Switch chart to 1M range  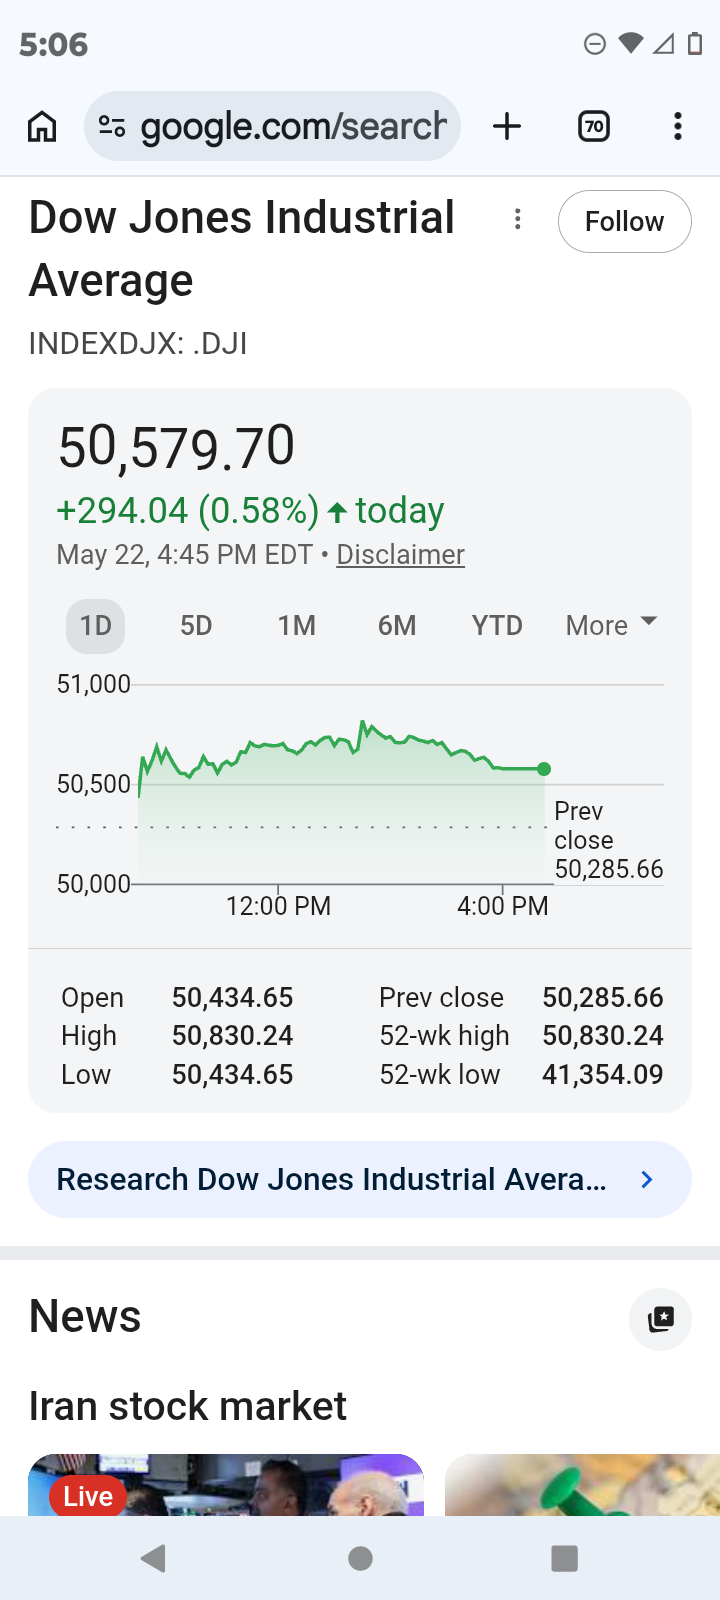tap(297, 626)
